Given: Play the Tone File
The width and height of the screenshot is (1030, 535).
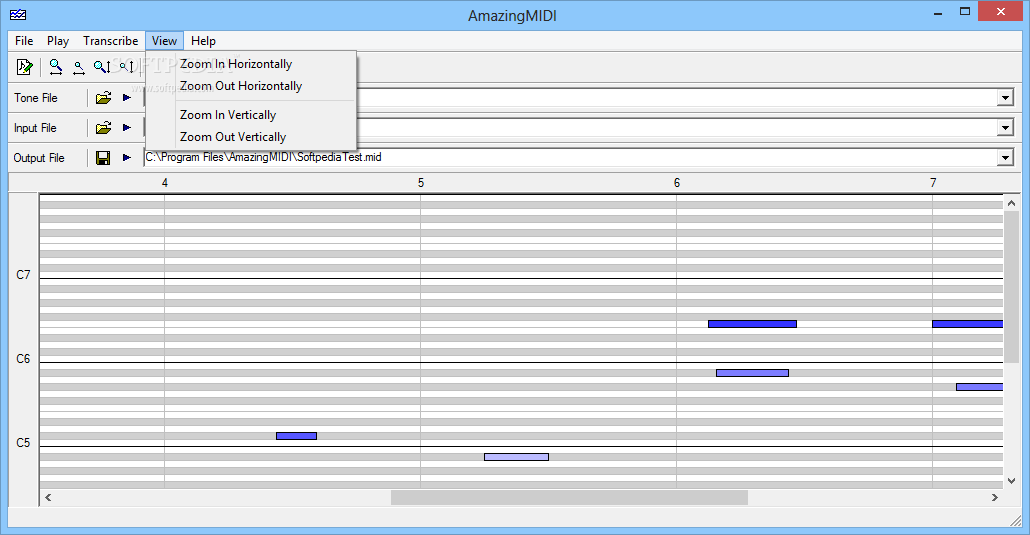Looking at the screenshot, I should click(x=127, y=98).
